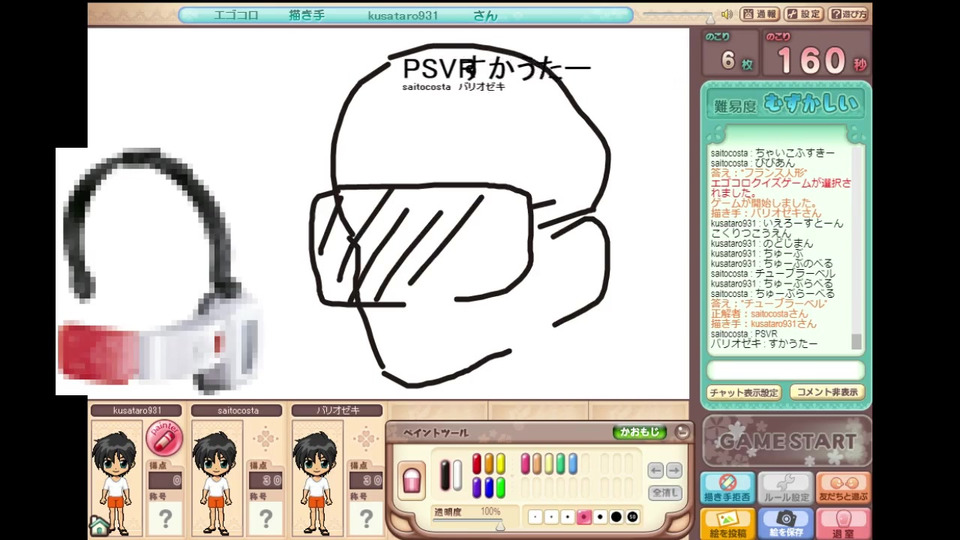Image resolution: width=960 pixels, height=540 pixels.
Task: Mute sound with the speaker icon
Action: [x=727, y=14]
